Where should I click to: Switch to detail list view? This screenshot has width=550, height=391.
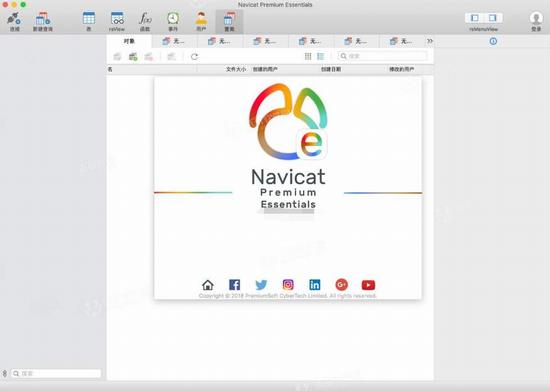321,56
